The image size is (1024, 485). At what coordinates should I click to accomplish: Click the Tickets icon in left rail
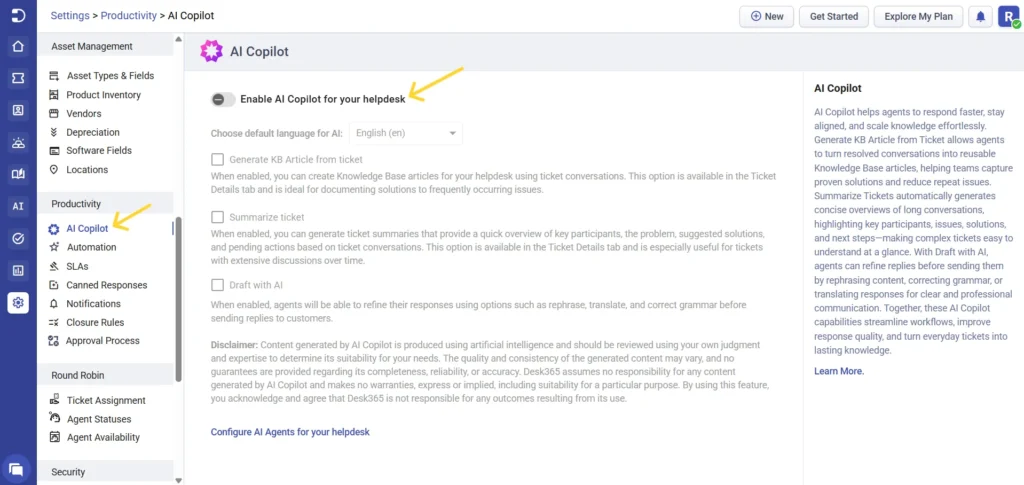(17, 78)
